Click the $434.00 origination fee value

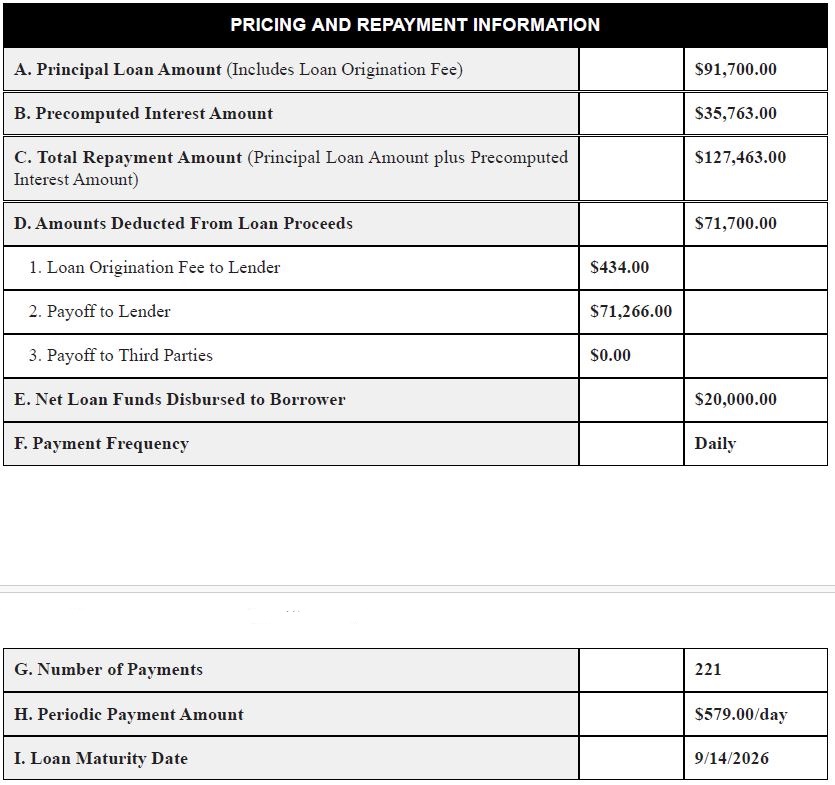(x=619, y=267)
